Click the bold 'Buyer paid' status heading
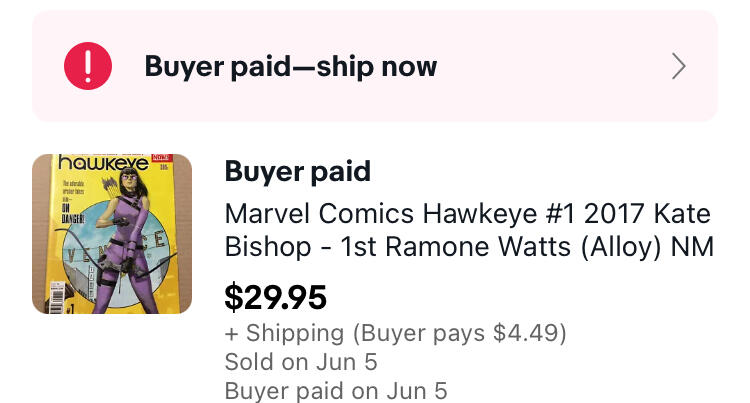 tap(298, 171)
